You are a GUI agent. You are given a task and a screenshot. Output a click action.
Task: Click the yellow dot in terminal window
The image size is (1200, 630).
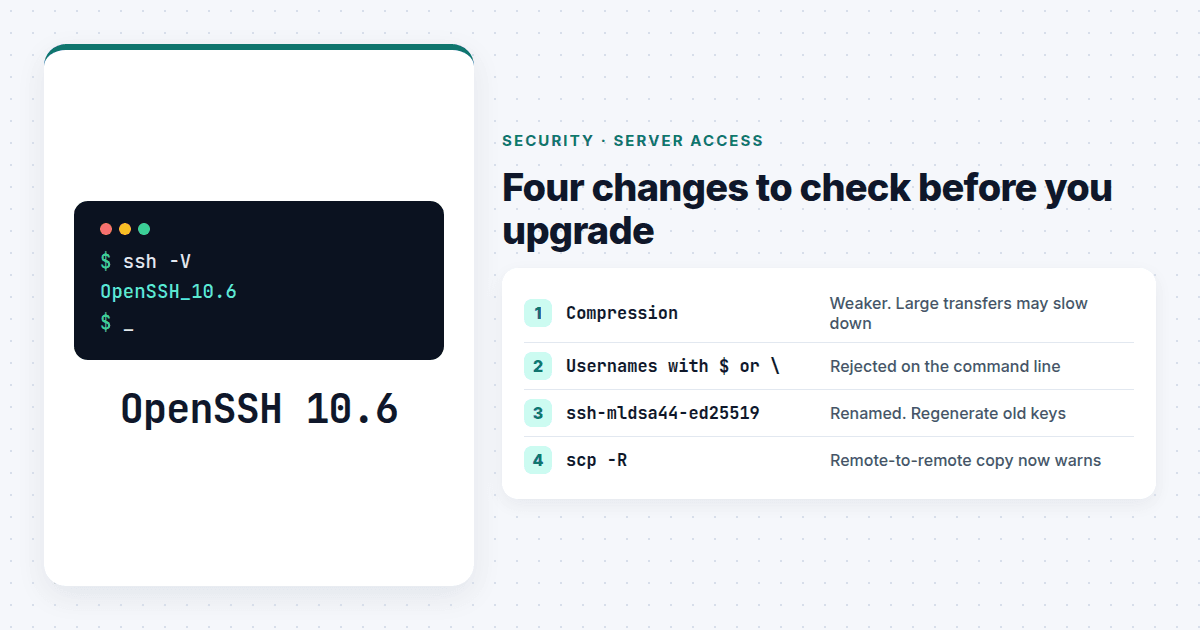pyautogui.click(x=125, y=229)
